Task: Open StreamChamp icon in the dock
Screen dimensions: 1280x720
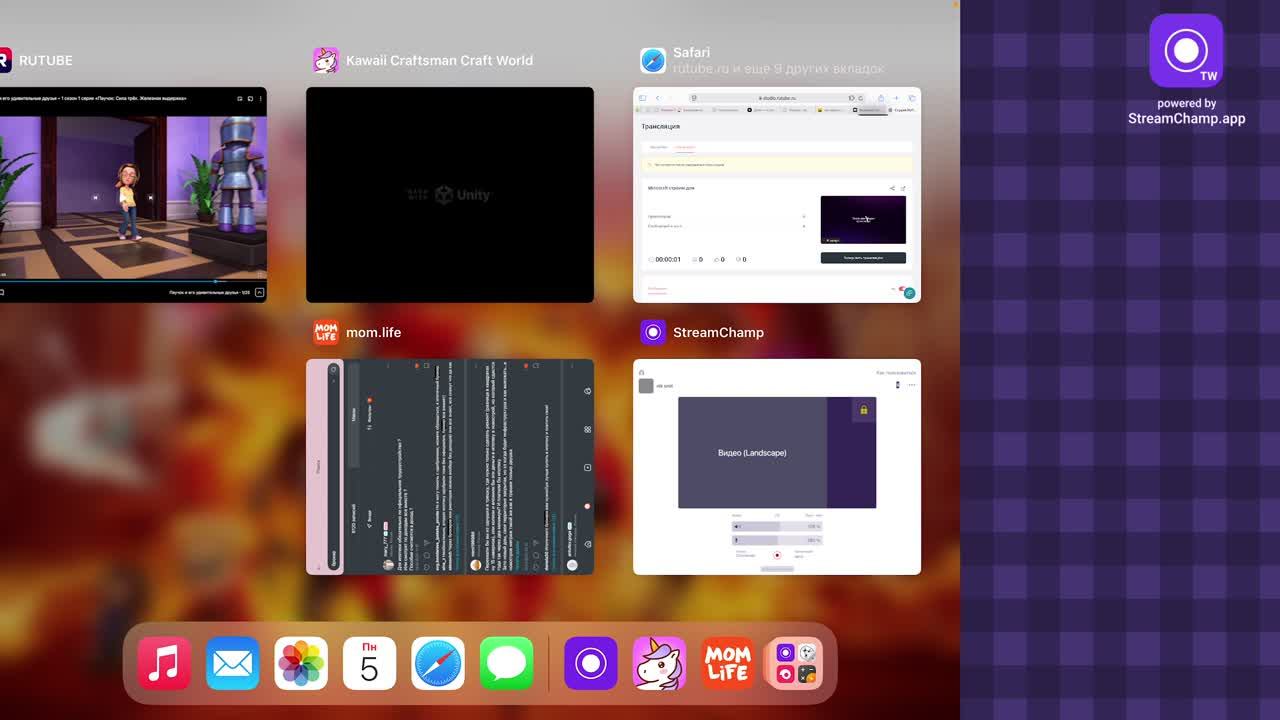Action: click(x=591, y=663)
